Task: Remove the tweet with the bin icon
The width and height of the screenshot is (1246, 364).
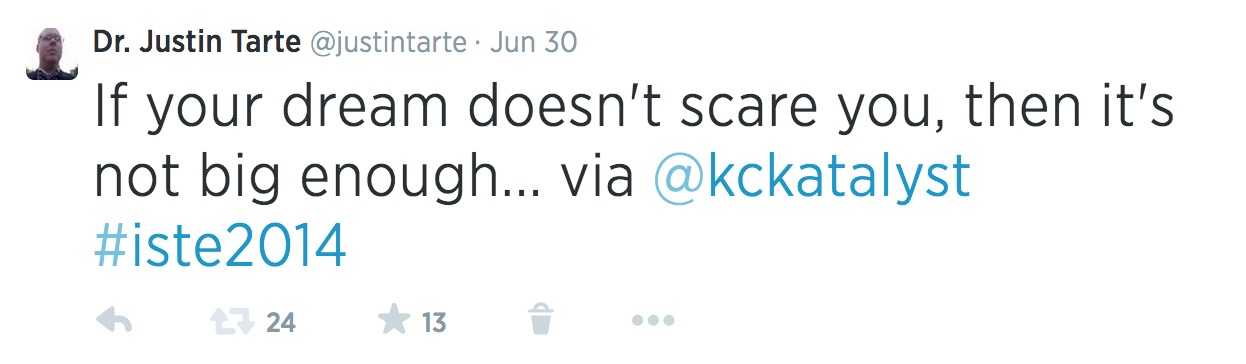Action: [540, 321]
